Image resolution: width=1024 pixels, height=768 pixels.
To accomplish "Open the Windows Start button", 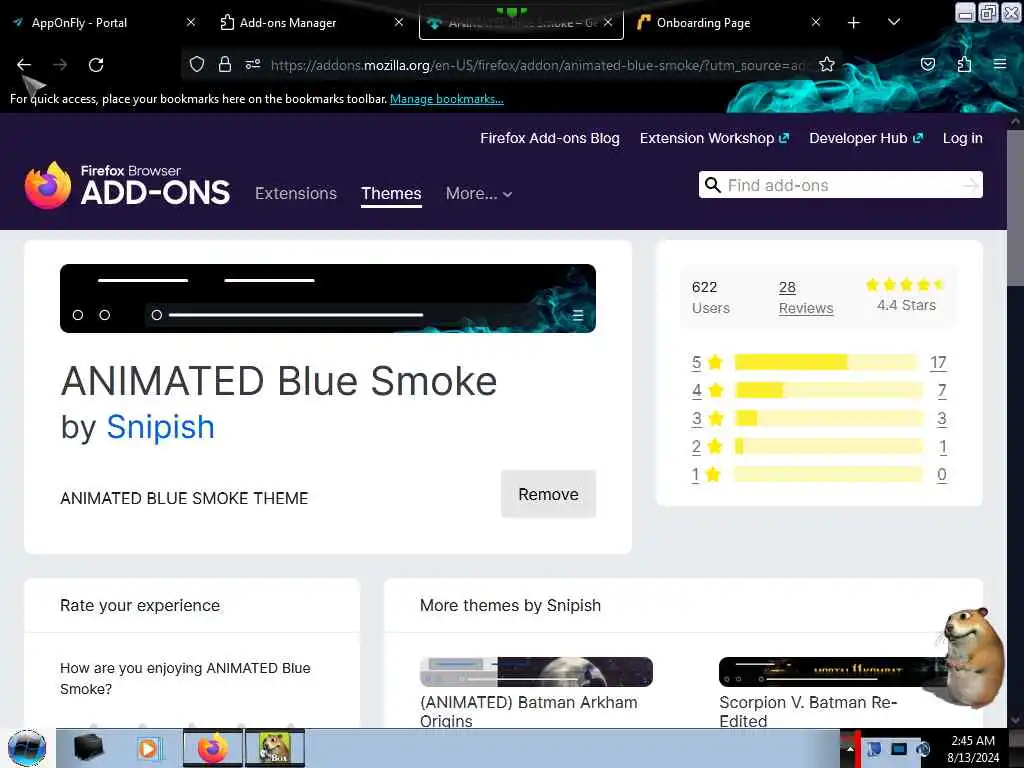I will [27, 748].
